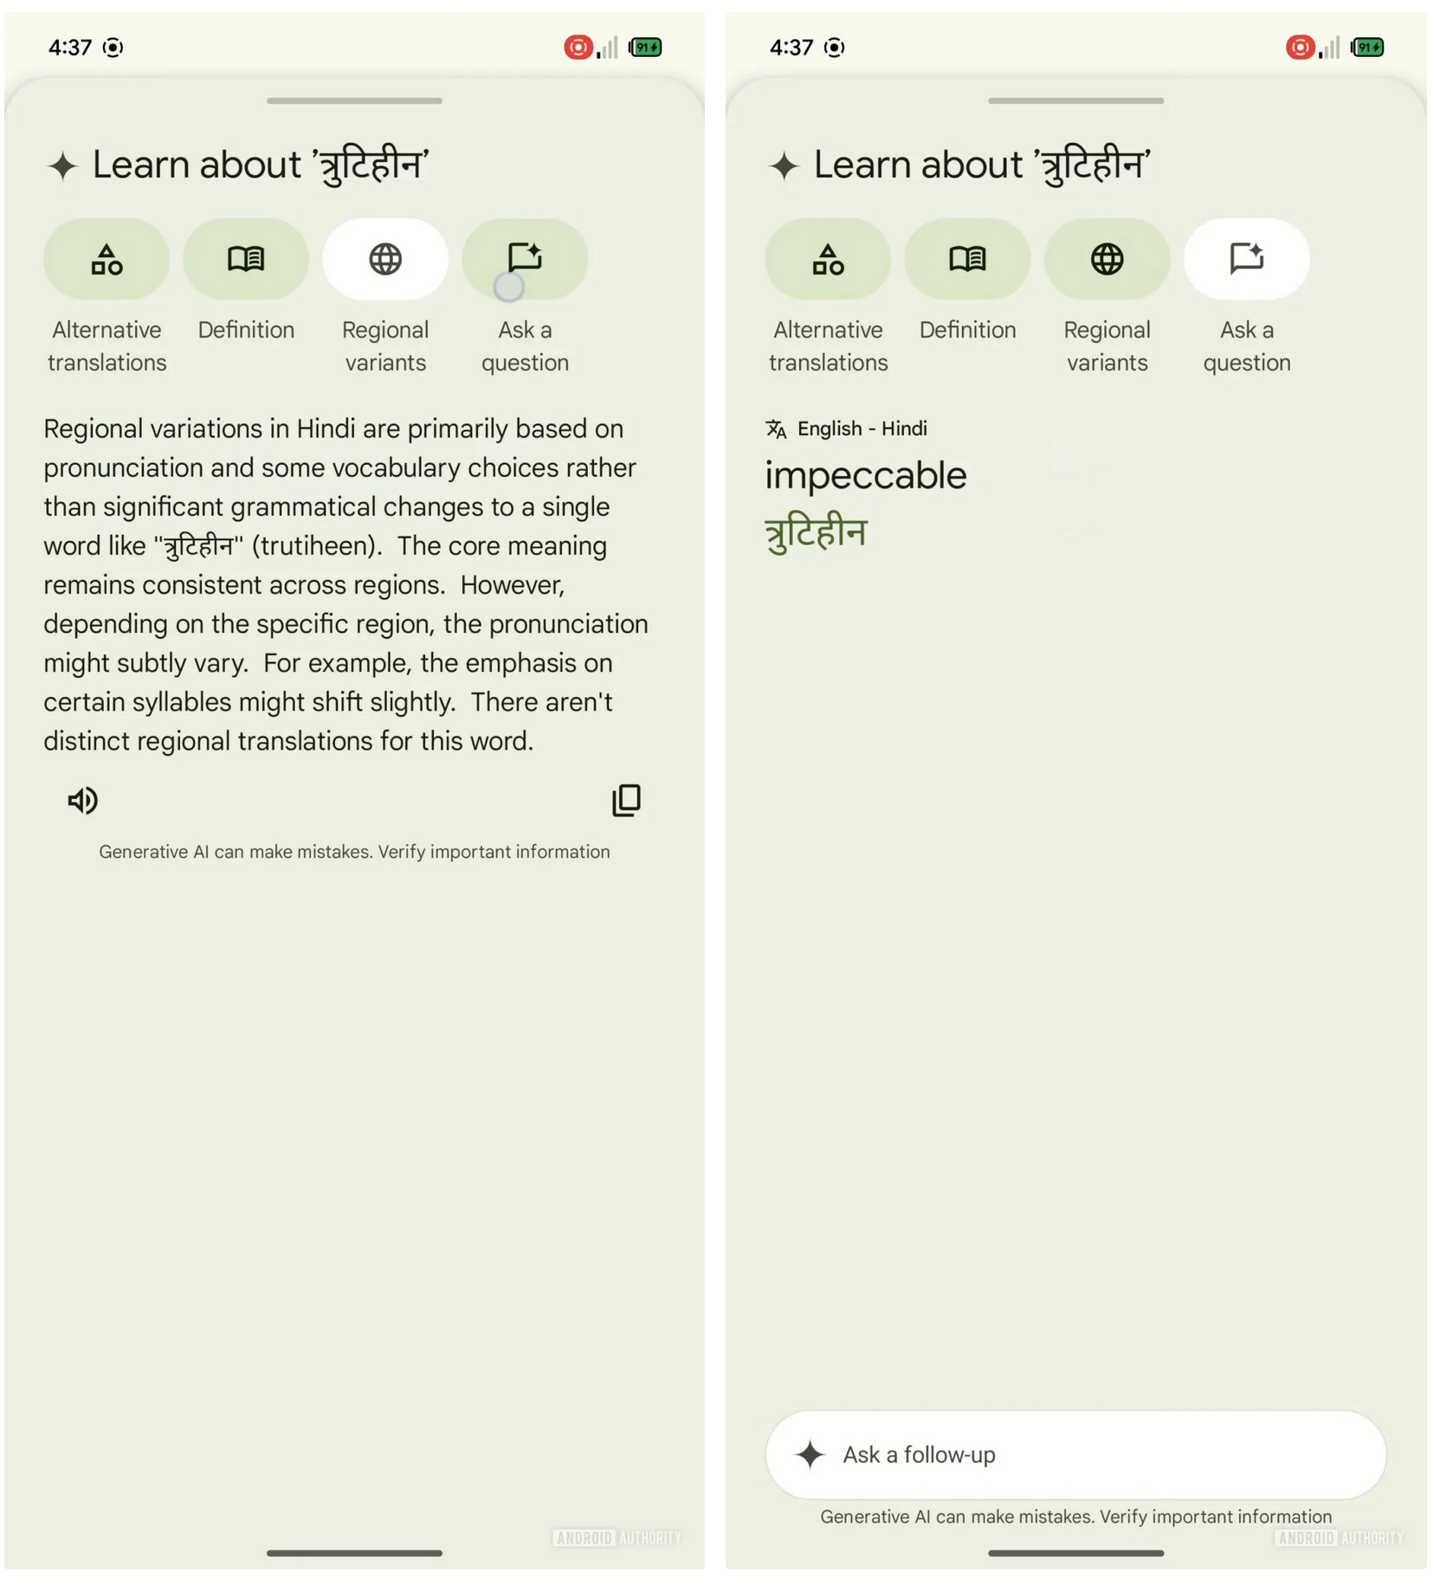Screen dimensions: 1440x1585
Task: Tap the speaker icon to hear the text
Action: (82, 800)
